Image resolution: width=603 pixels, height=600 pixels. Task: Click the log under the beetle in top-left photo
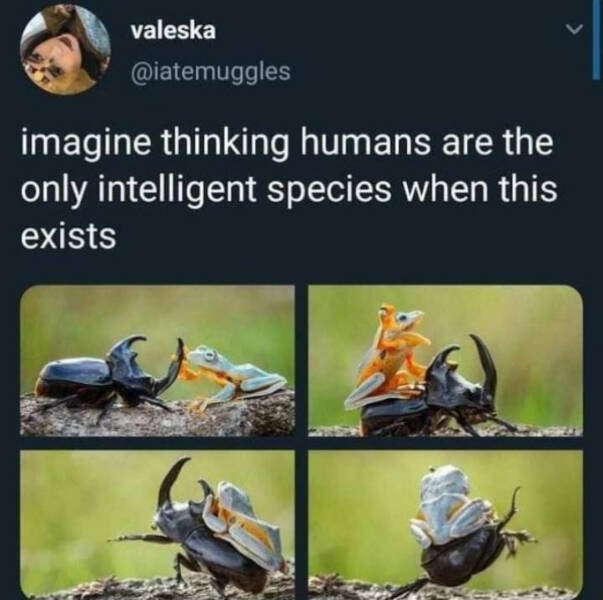pos(157,417)
